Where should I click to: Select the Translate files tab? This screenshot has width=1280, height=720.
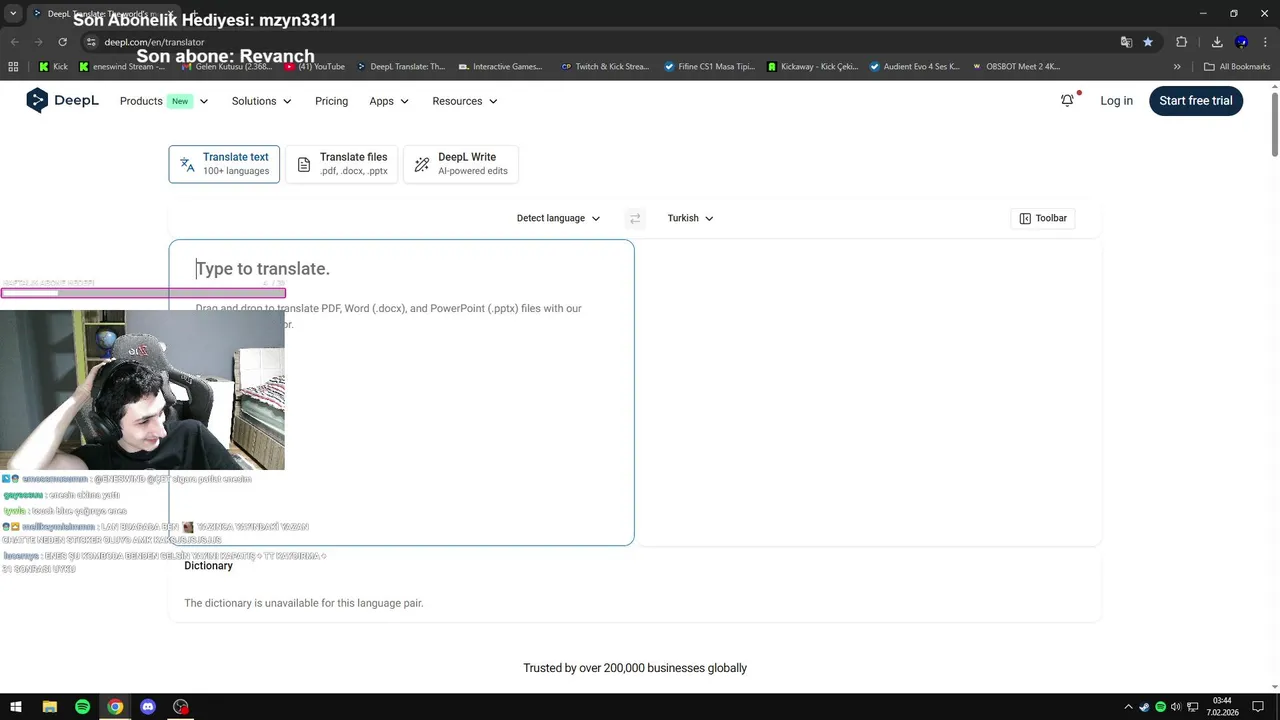point(342,164)
